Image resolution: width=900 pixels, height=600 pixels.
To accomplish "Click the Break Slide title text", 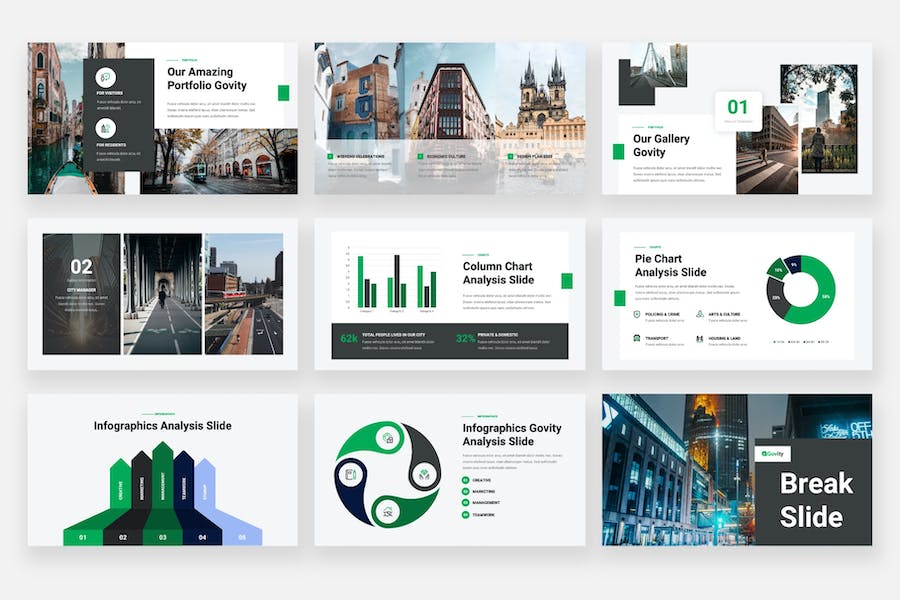I will 816,500.
